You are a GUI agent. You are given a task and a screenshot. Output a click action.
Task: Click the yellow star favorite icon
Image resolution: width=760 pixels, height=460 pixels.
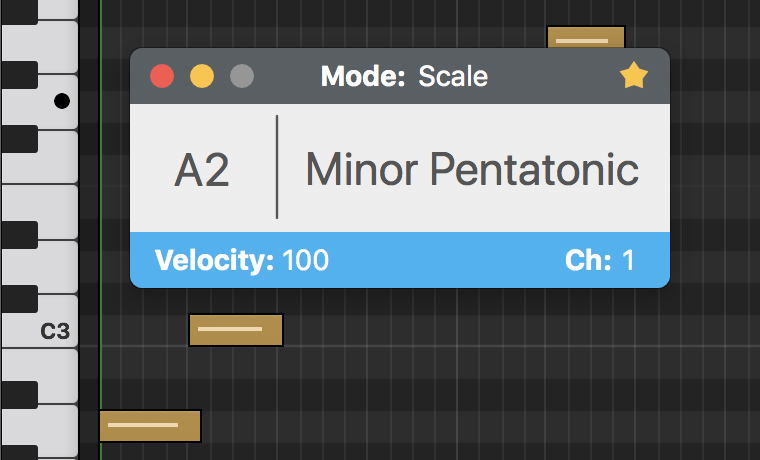click(x=634, y=76)
